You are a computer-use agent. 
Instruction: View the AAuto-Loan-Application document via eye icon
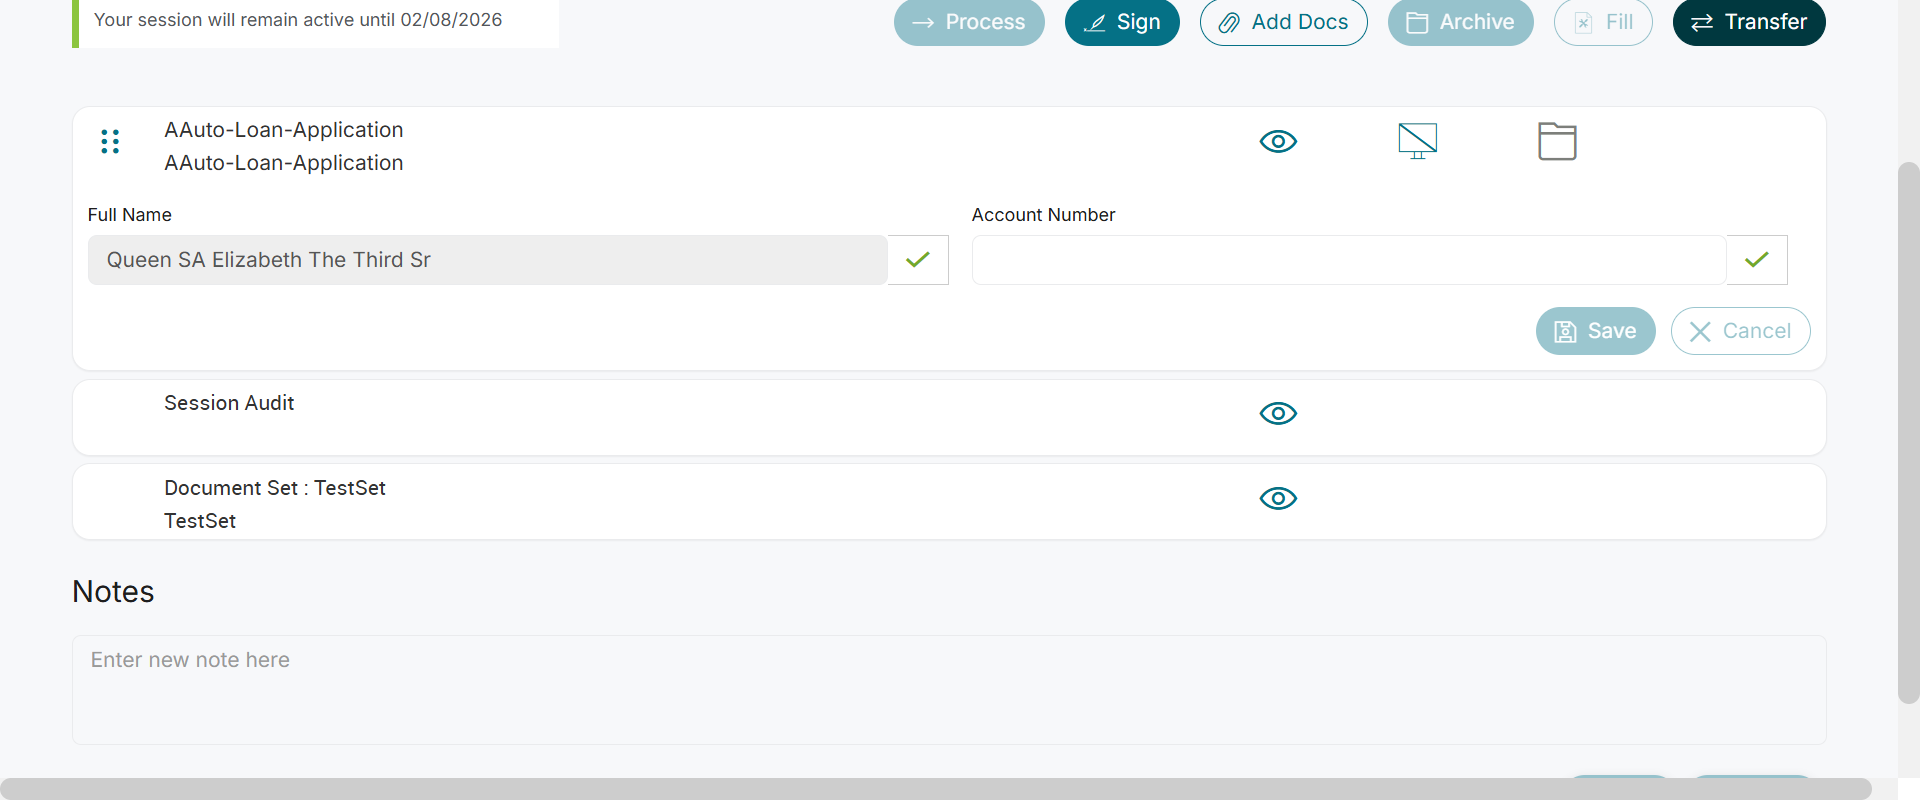(1278, 142)
